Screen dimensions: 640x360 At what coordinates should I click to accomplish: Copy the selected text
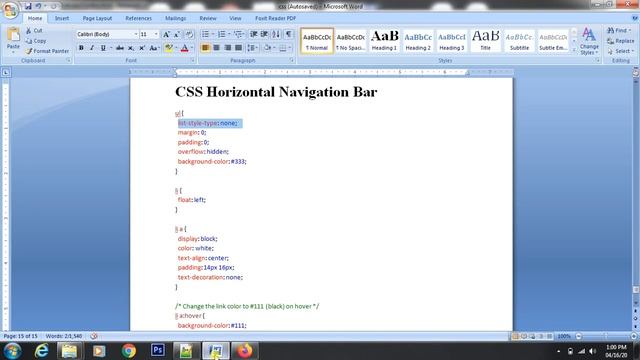[x=36, y=41]
